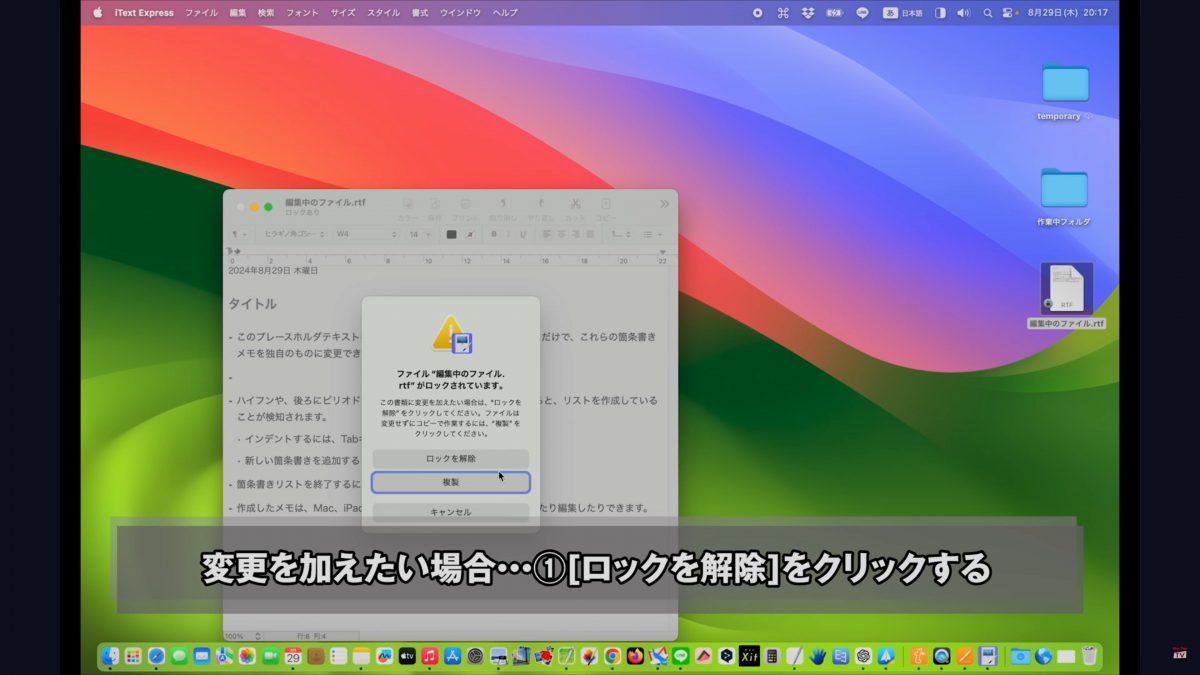Click the 取り消し undo icon in toolbar
This screenshot has width=1200, height=675.
503,209
